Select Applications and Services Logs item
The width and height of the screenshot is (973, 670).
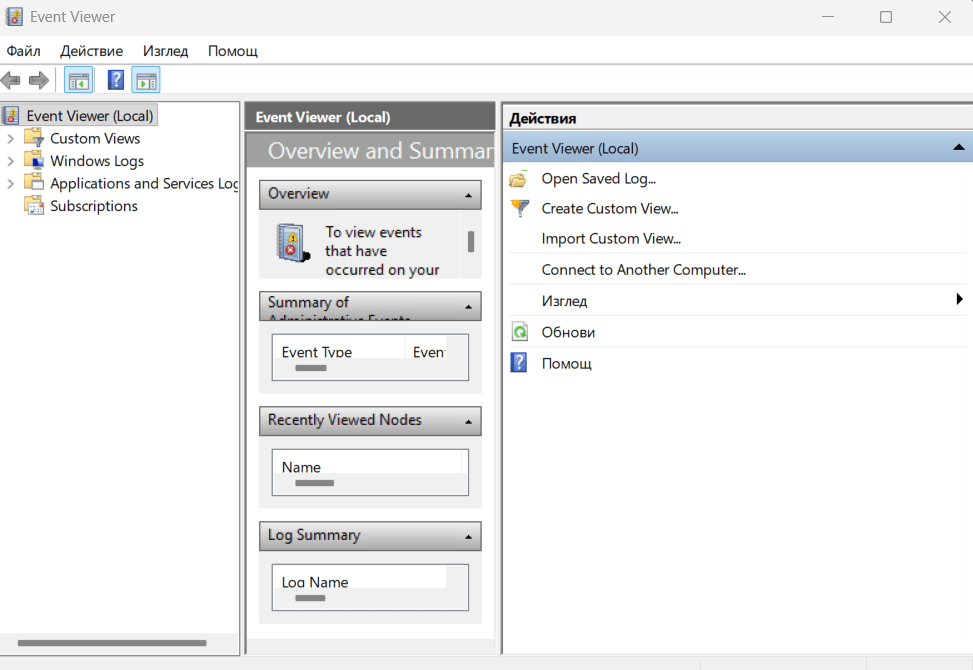coord(144,184)
